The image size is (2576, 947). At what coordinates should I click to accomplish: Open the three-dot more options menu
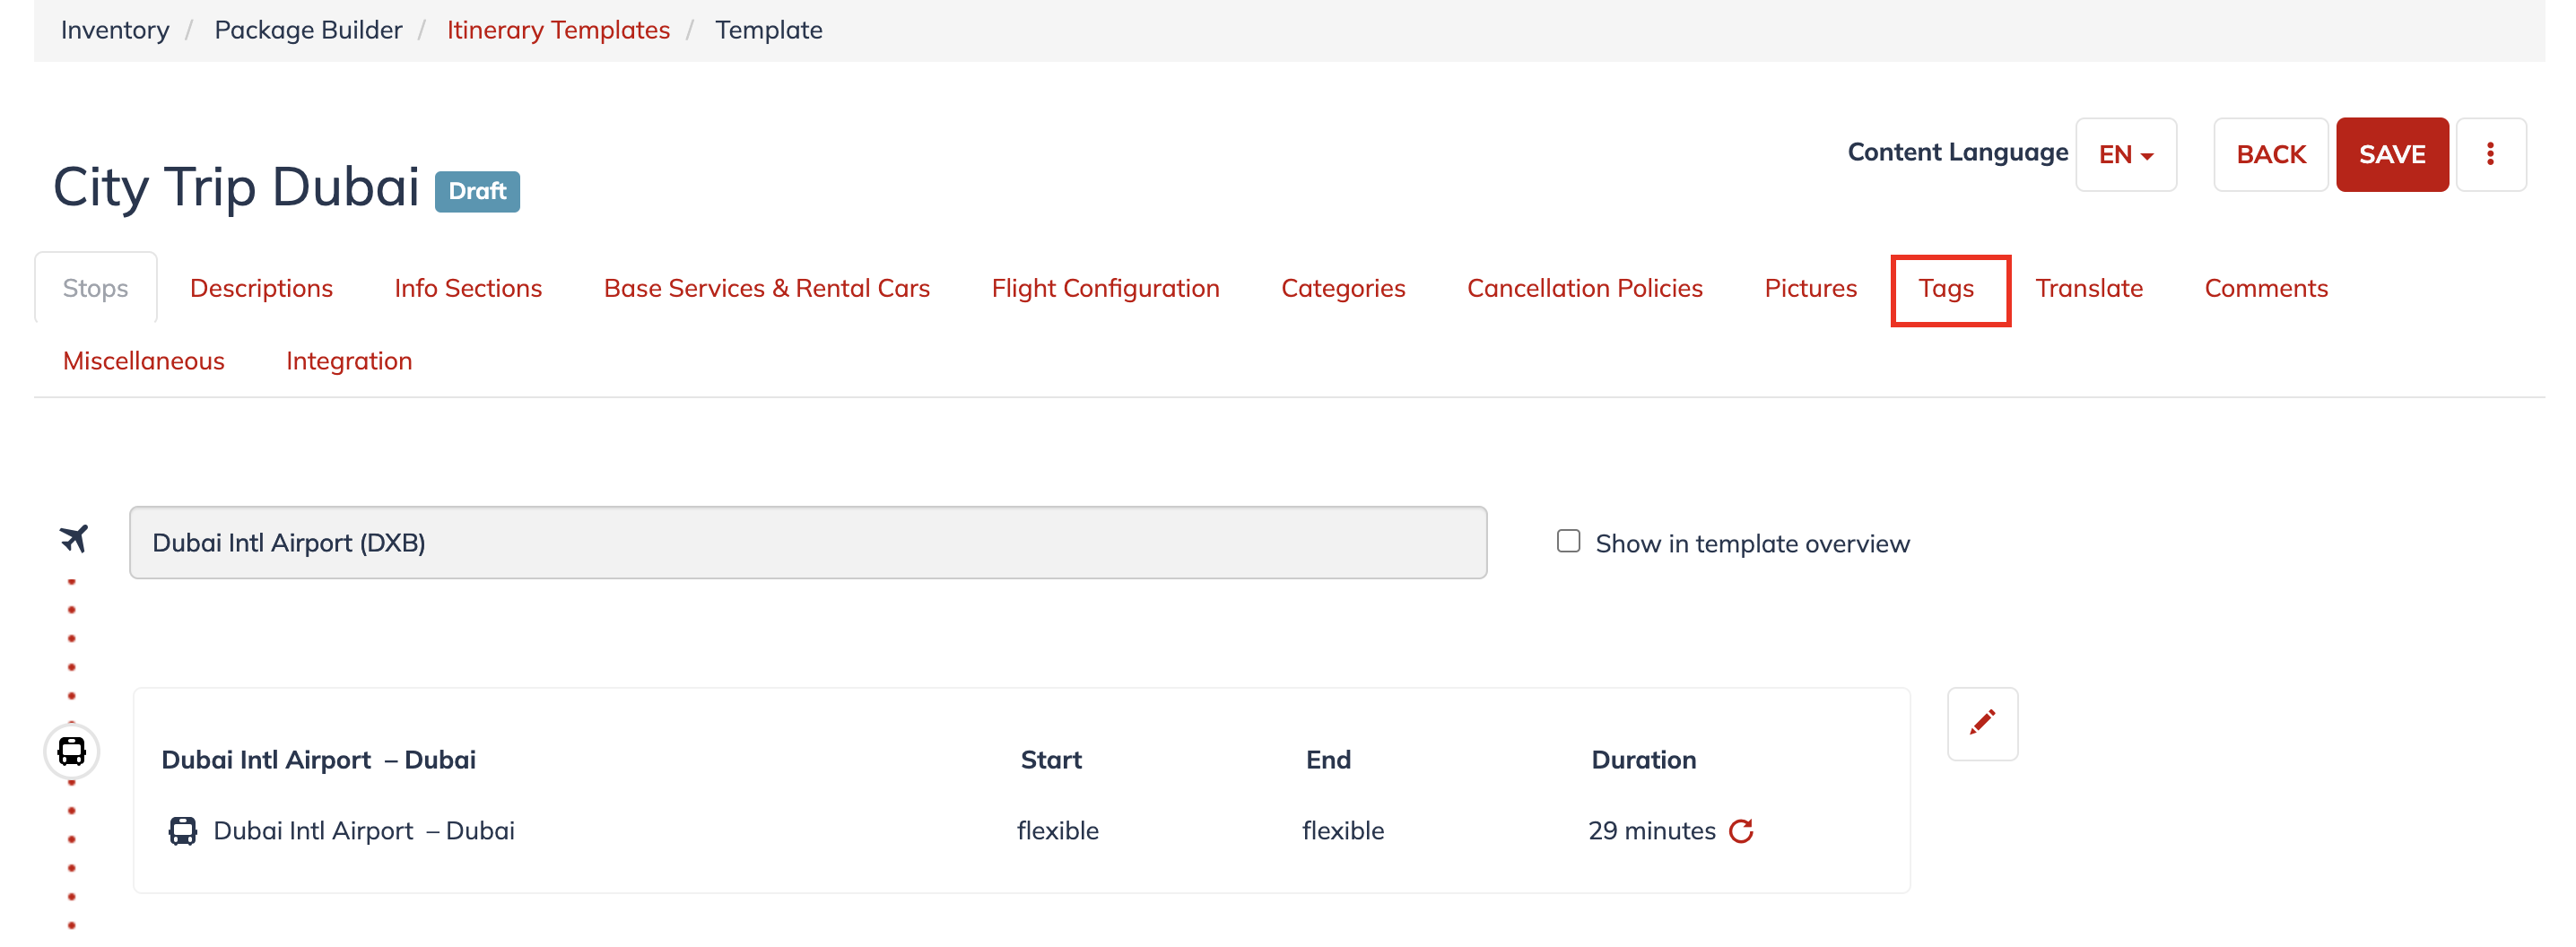click(2490, 154)
